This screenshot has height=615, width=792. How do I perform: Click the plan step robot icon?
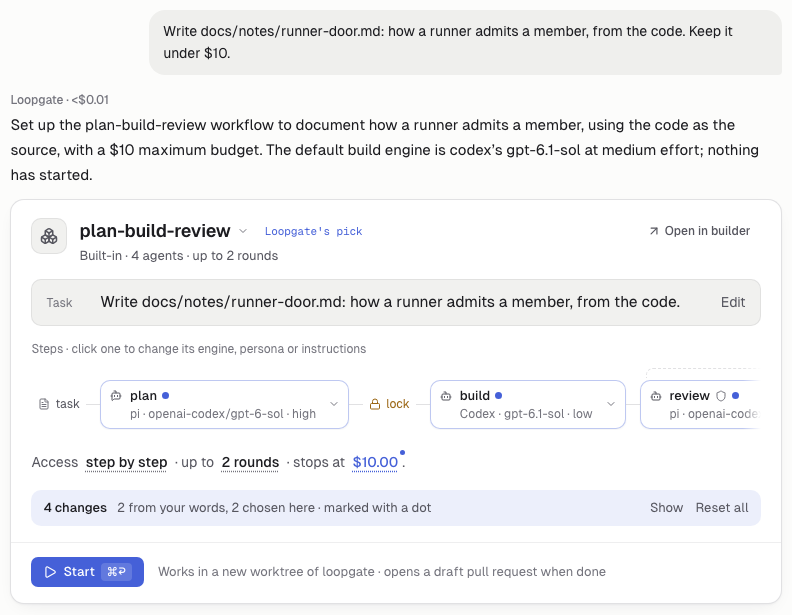116,396
